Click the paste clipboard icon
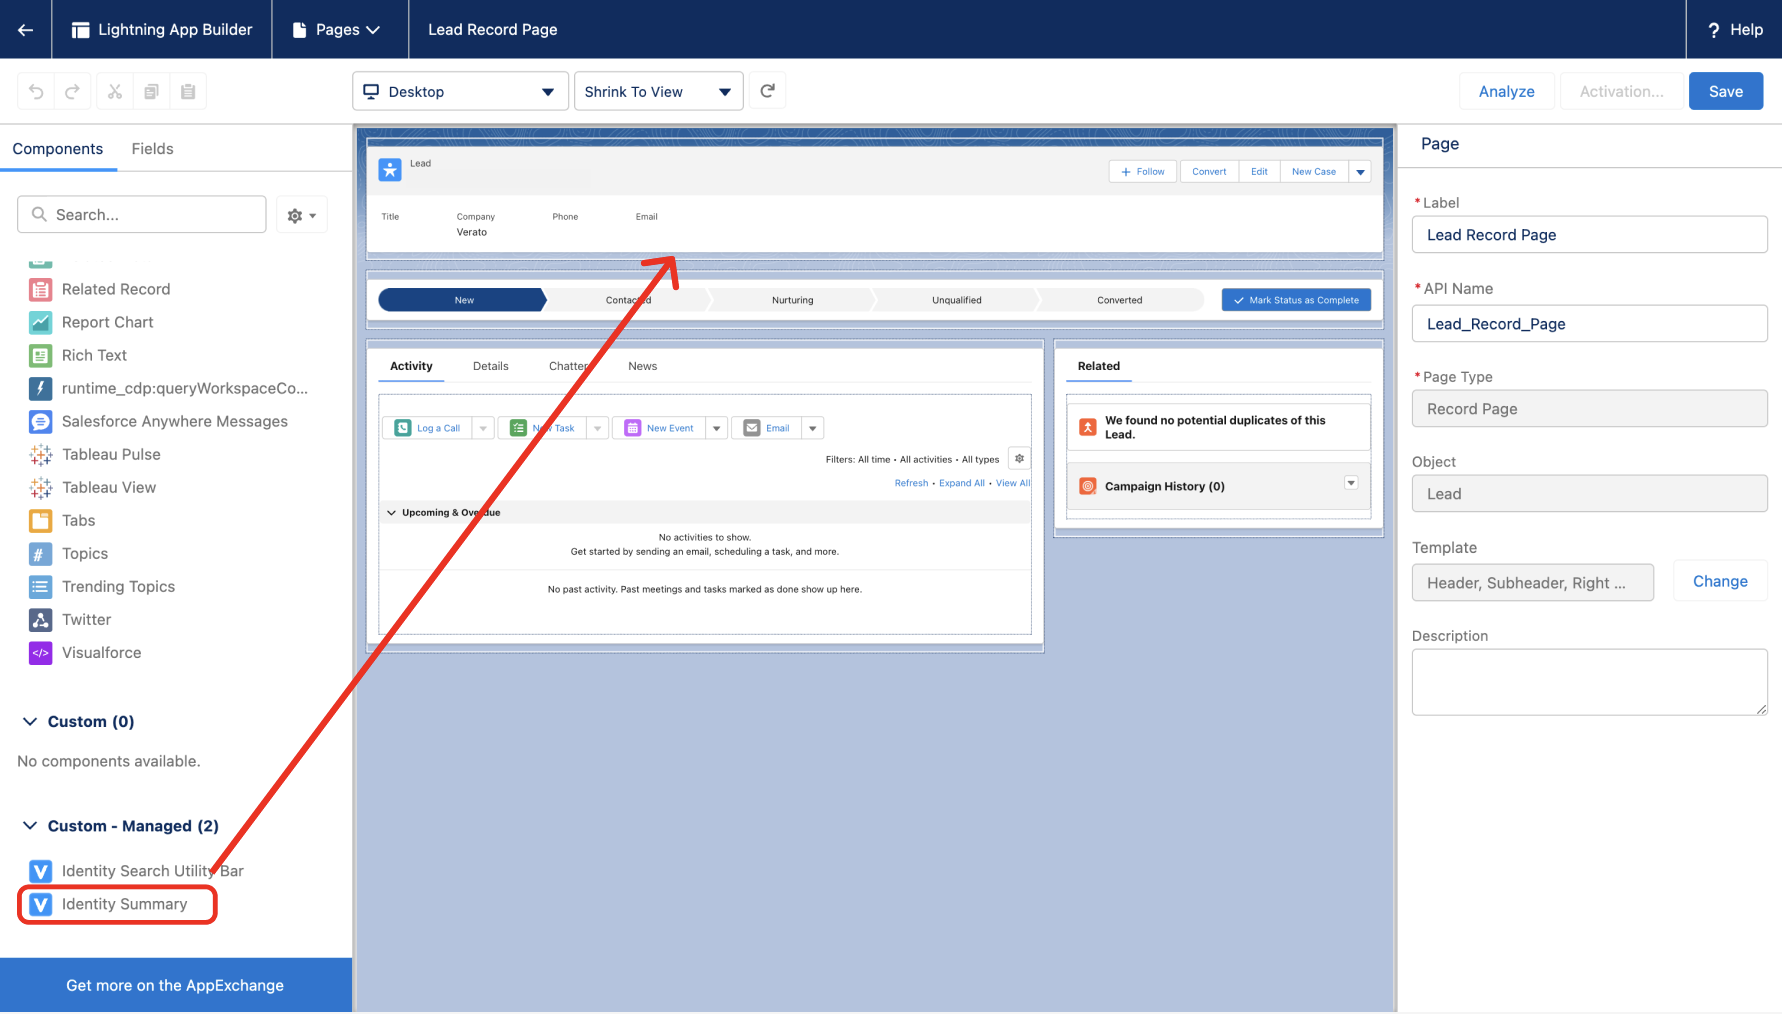 click(188, 91)
